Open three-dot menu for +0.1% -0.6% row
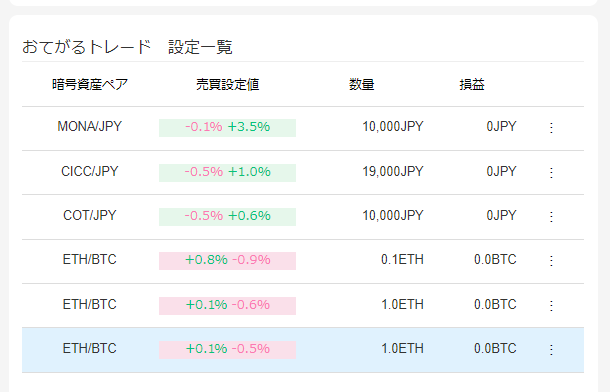 click(x=551, y=305)
